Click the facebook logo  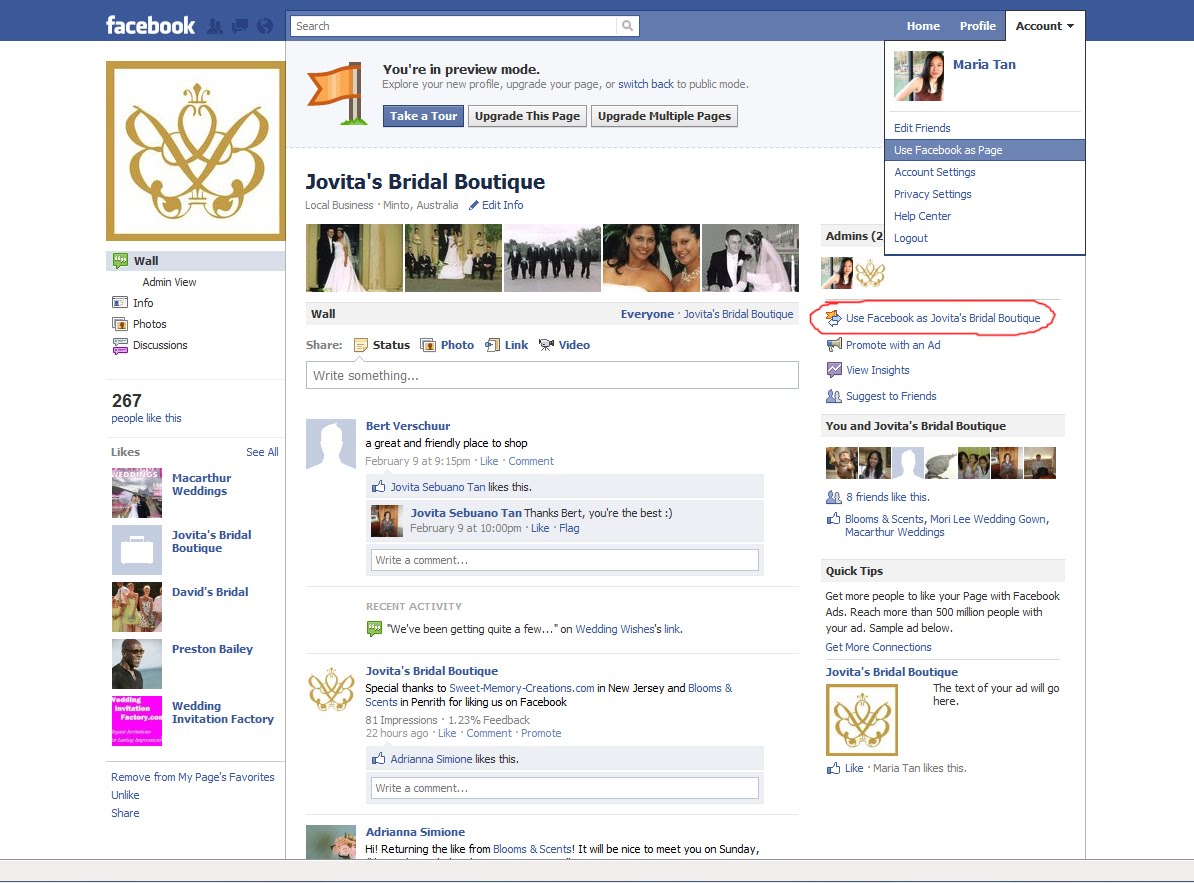(x=150, y=26)
